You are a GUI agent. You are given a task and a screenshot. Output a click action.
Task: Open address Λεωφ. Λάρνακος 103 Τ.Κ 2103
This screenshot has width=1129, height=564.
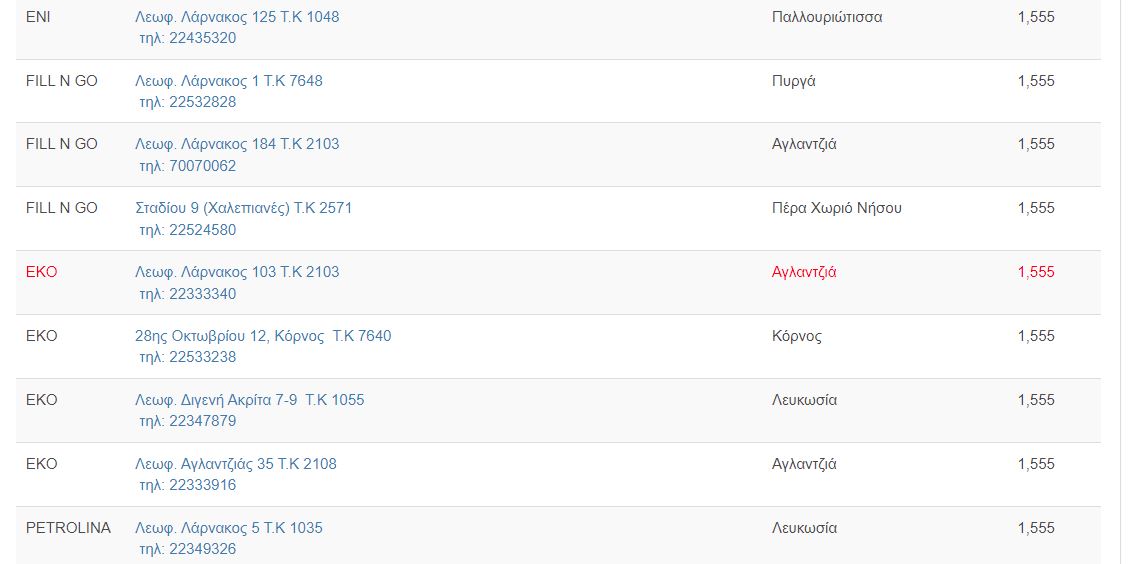(237, 272)
